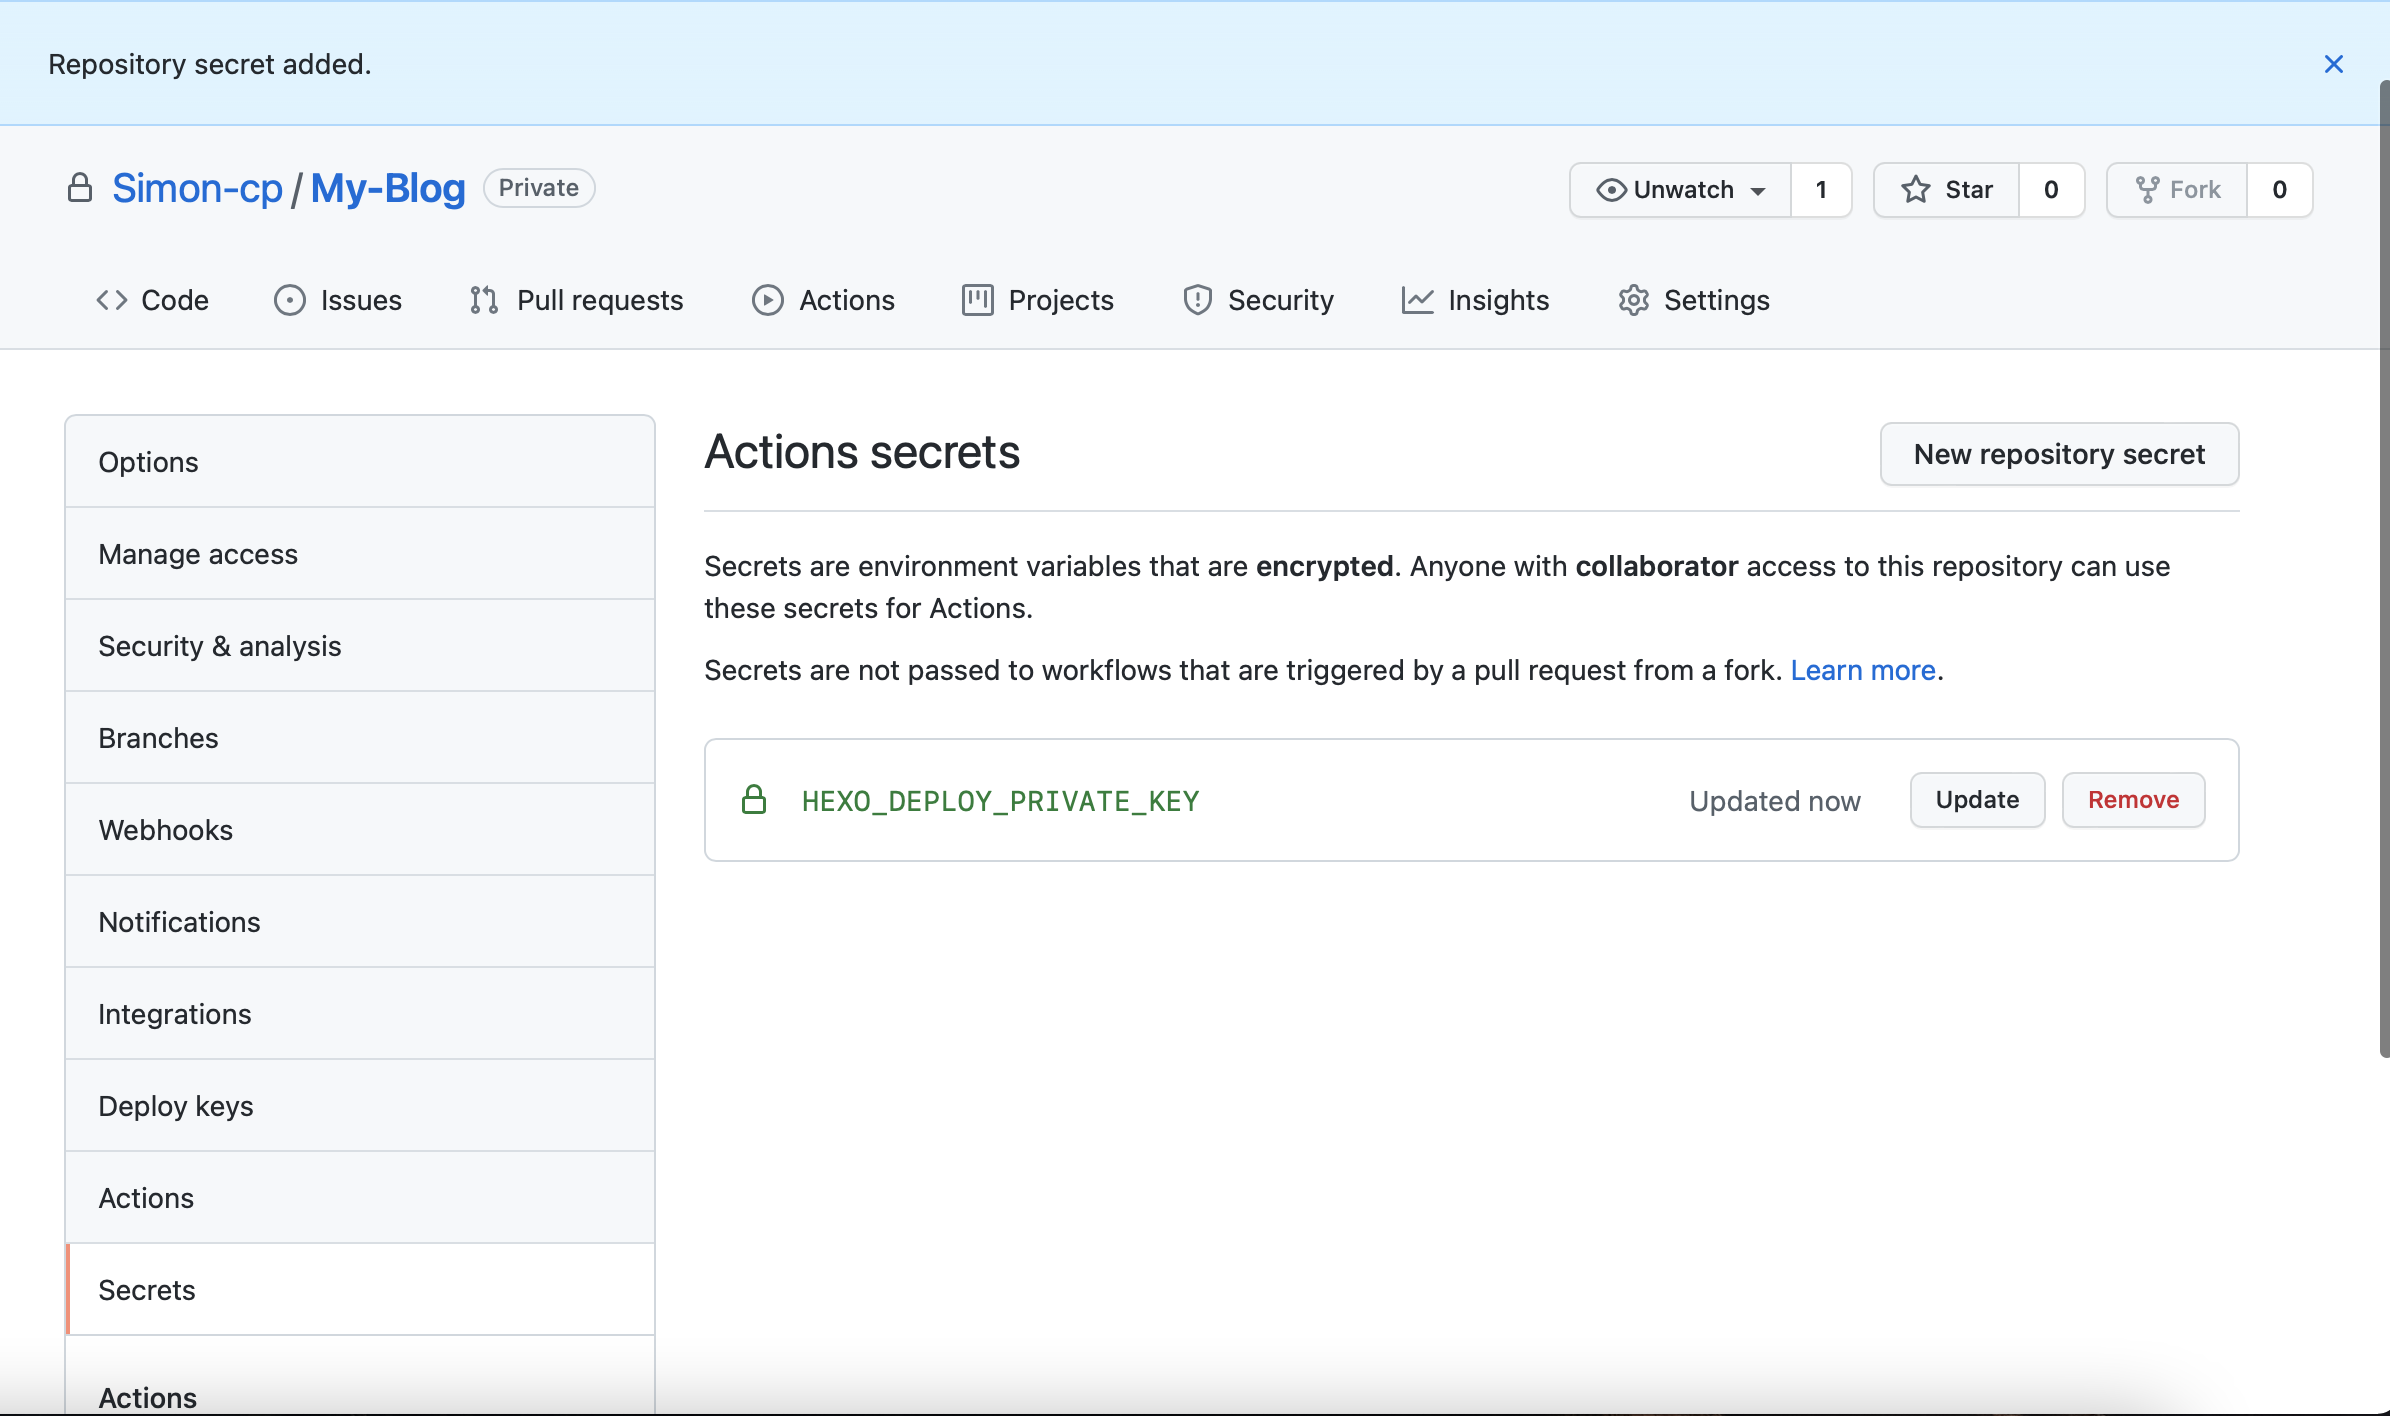The image size is (2390, 1416).
Task: Open Options in the settings sidebar
Action: tap(360, 462)
